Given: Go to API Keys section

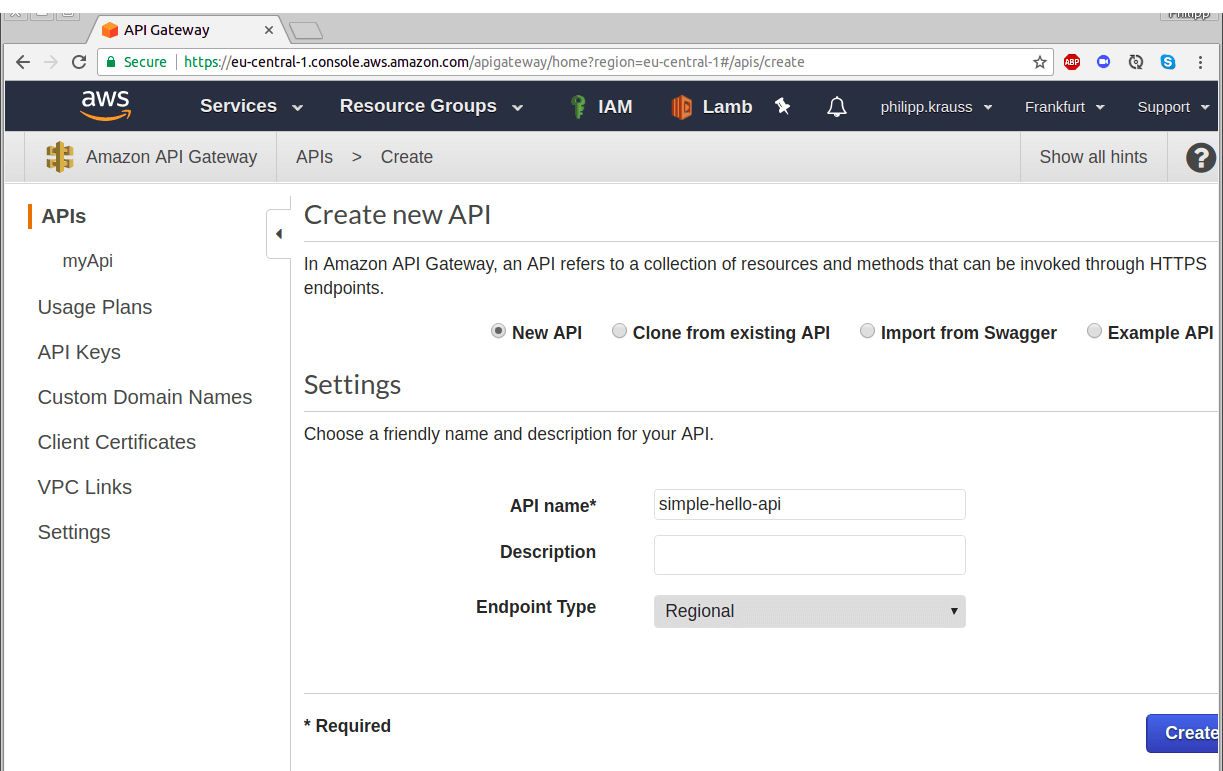Looking at the screenshot, I should (79, 352).
